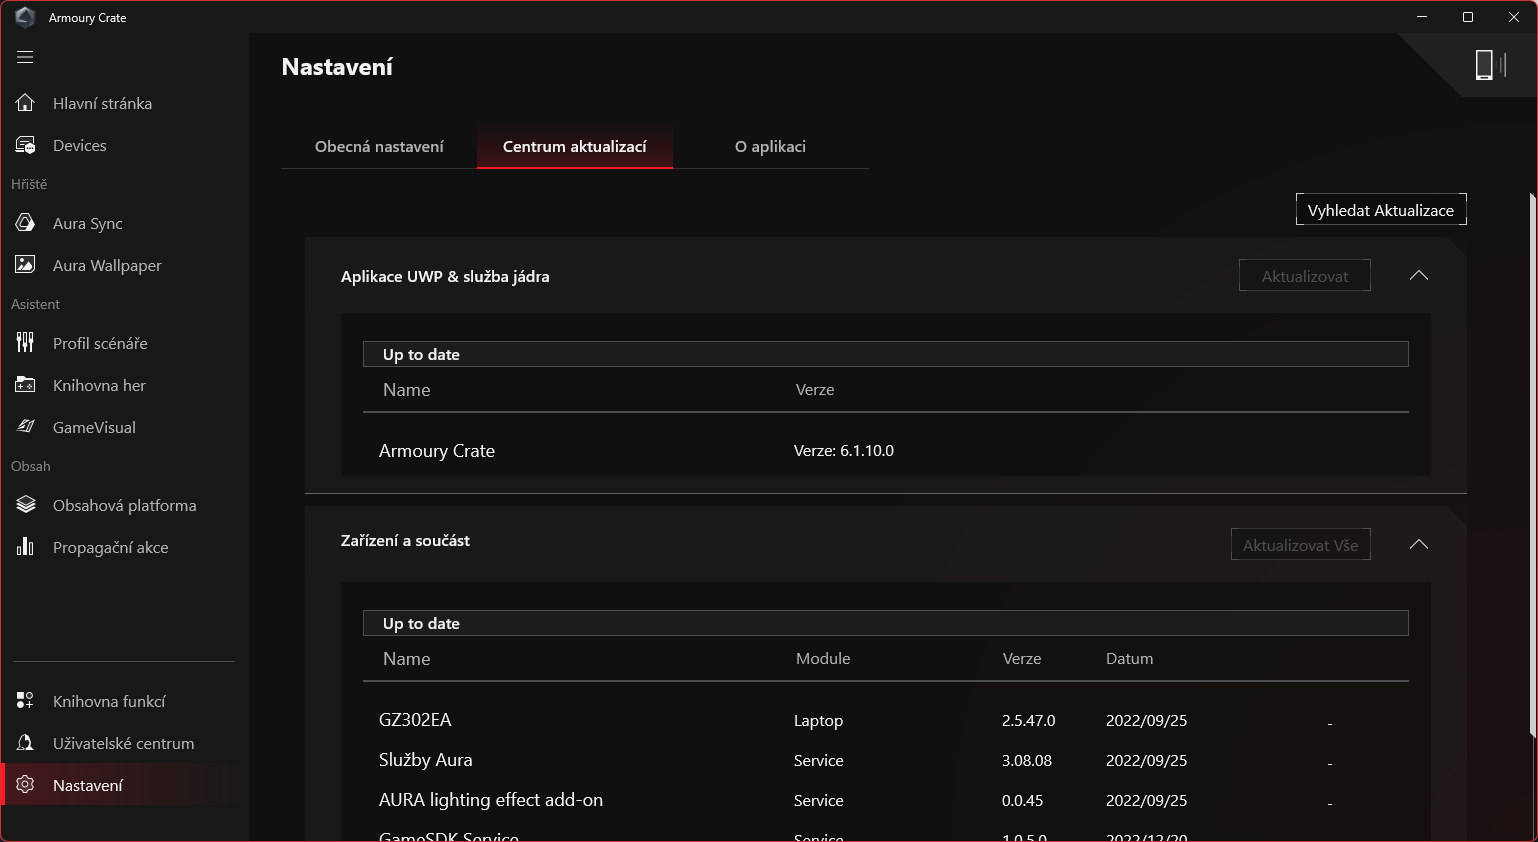The image size is (1538, 842).
Task: Open the Propagační akce icon
Action: (25, 547)
